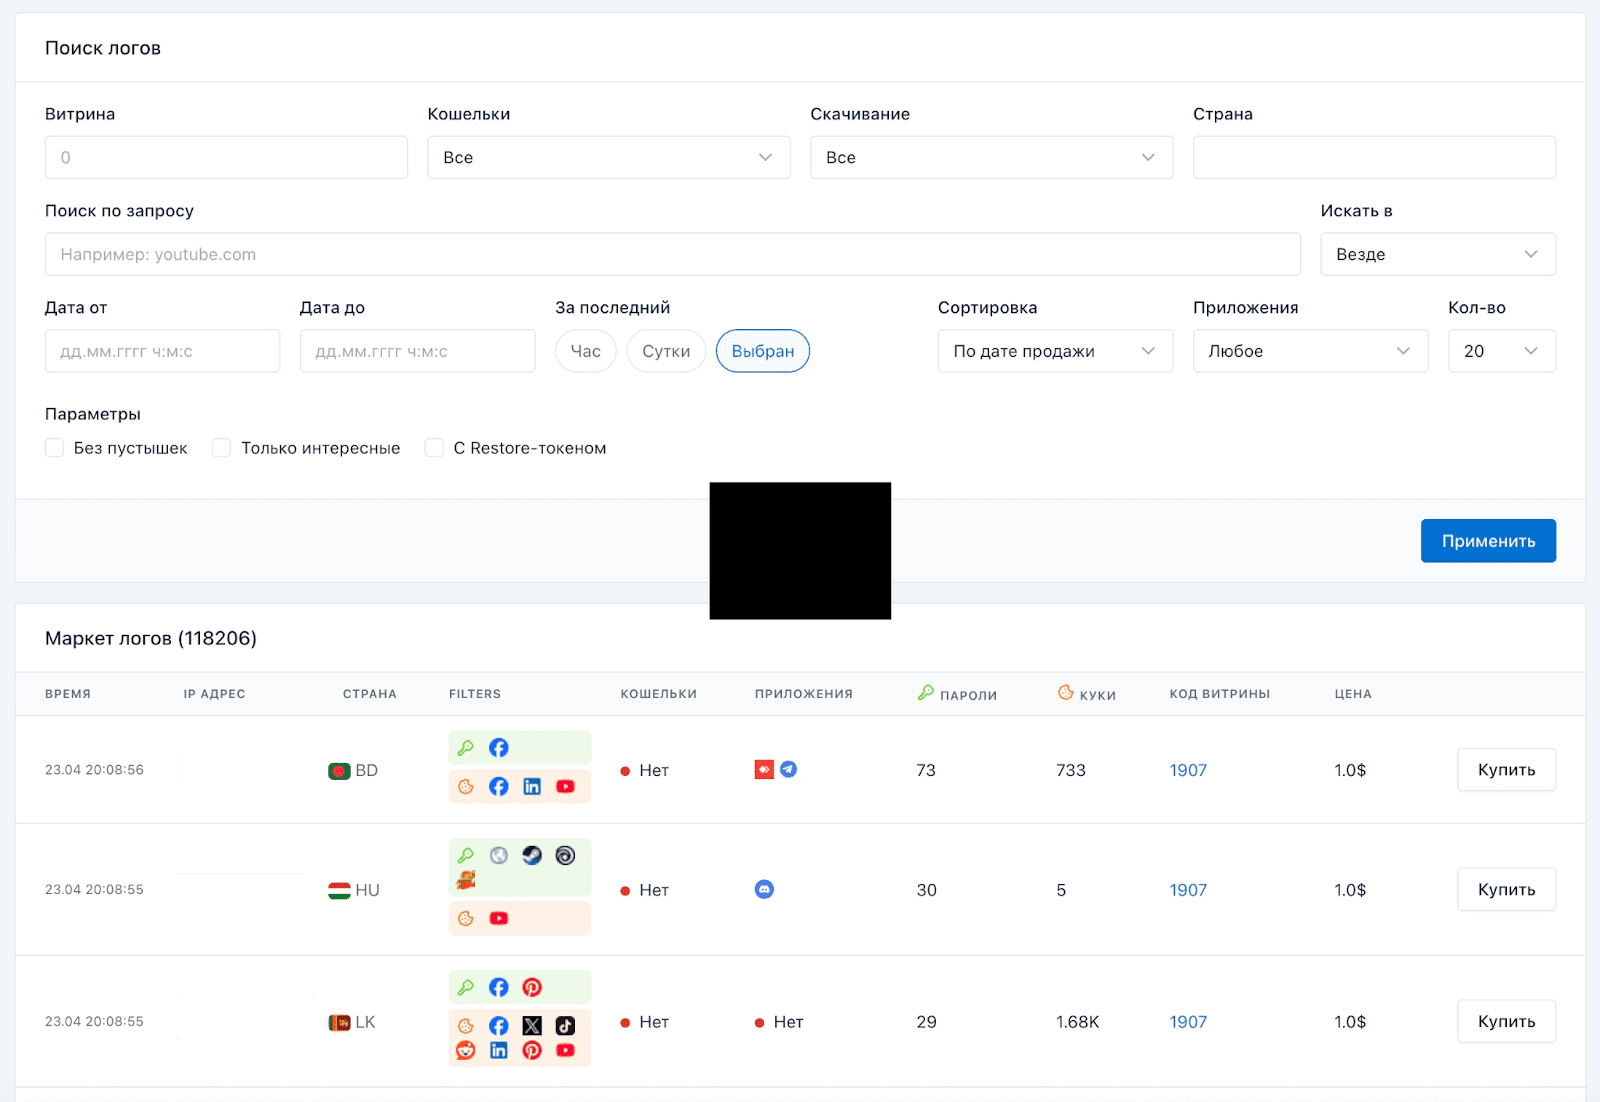Click the Ubisoft swirl icon in the HU row
Viewport: 1600px width, 1102px height.
click(565, 855)
